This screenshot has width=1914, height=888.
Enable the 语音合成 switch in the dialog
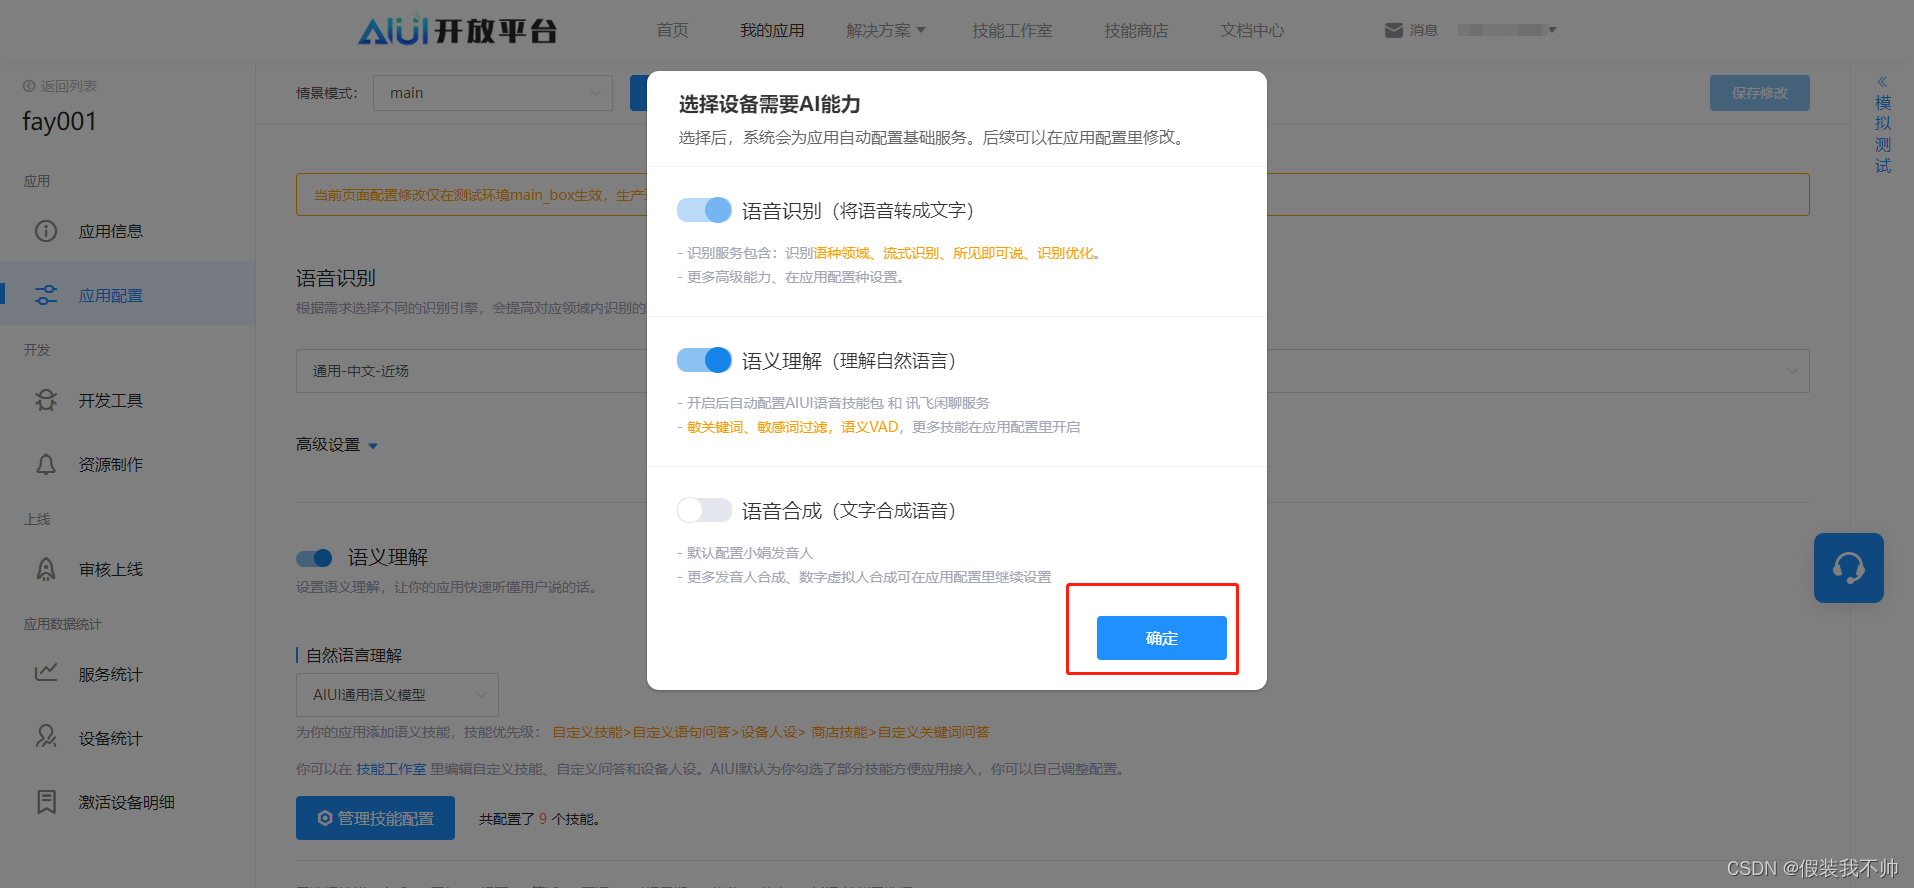point(704,510)
